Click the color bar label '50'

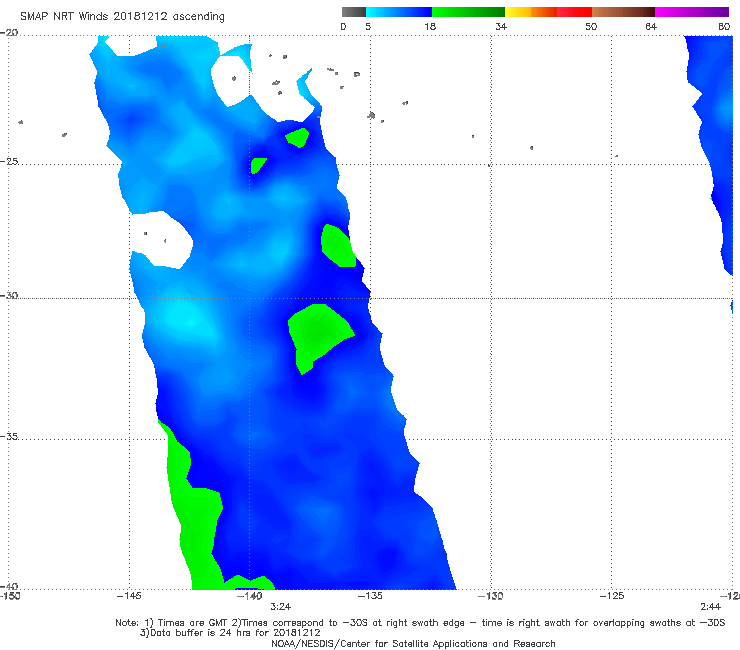(x=591, y=26)
